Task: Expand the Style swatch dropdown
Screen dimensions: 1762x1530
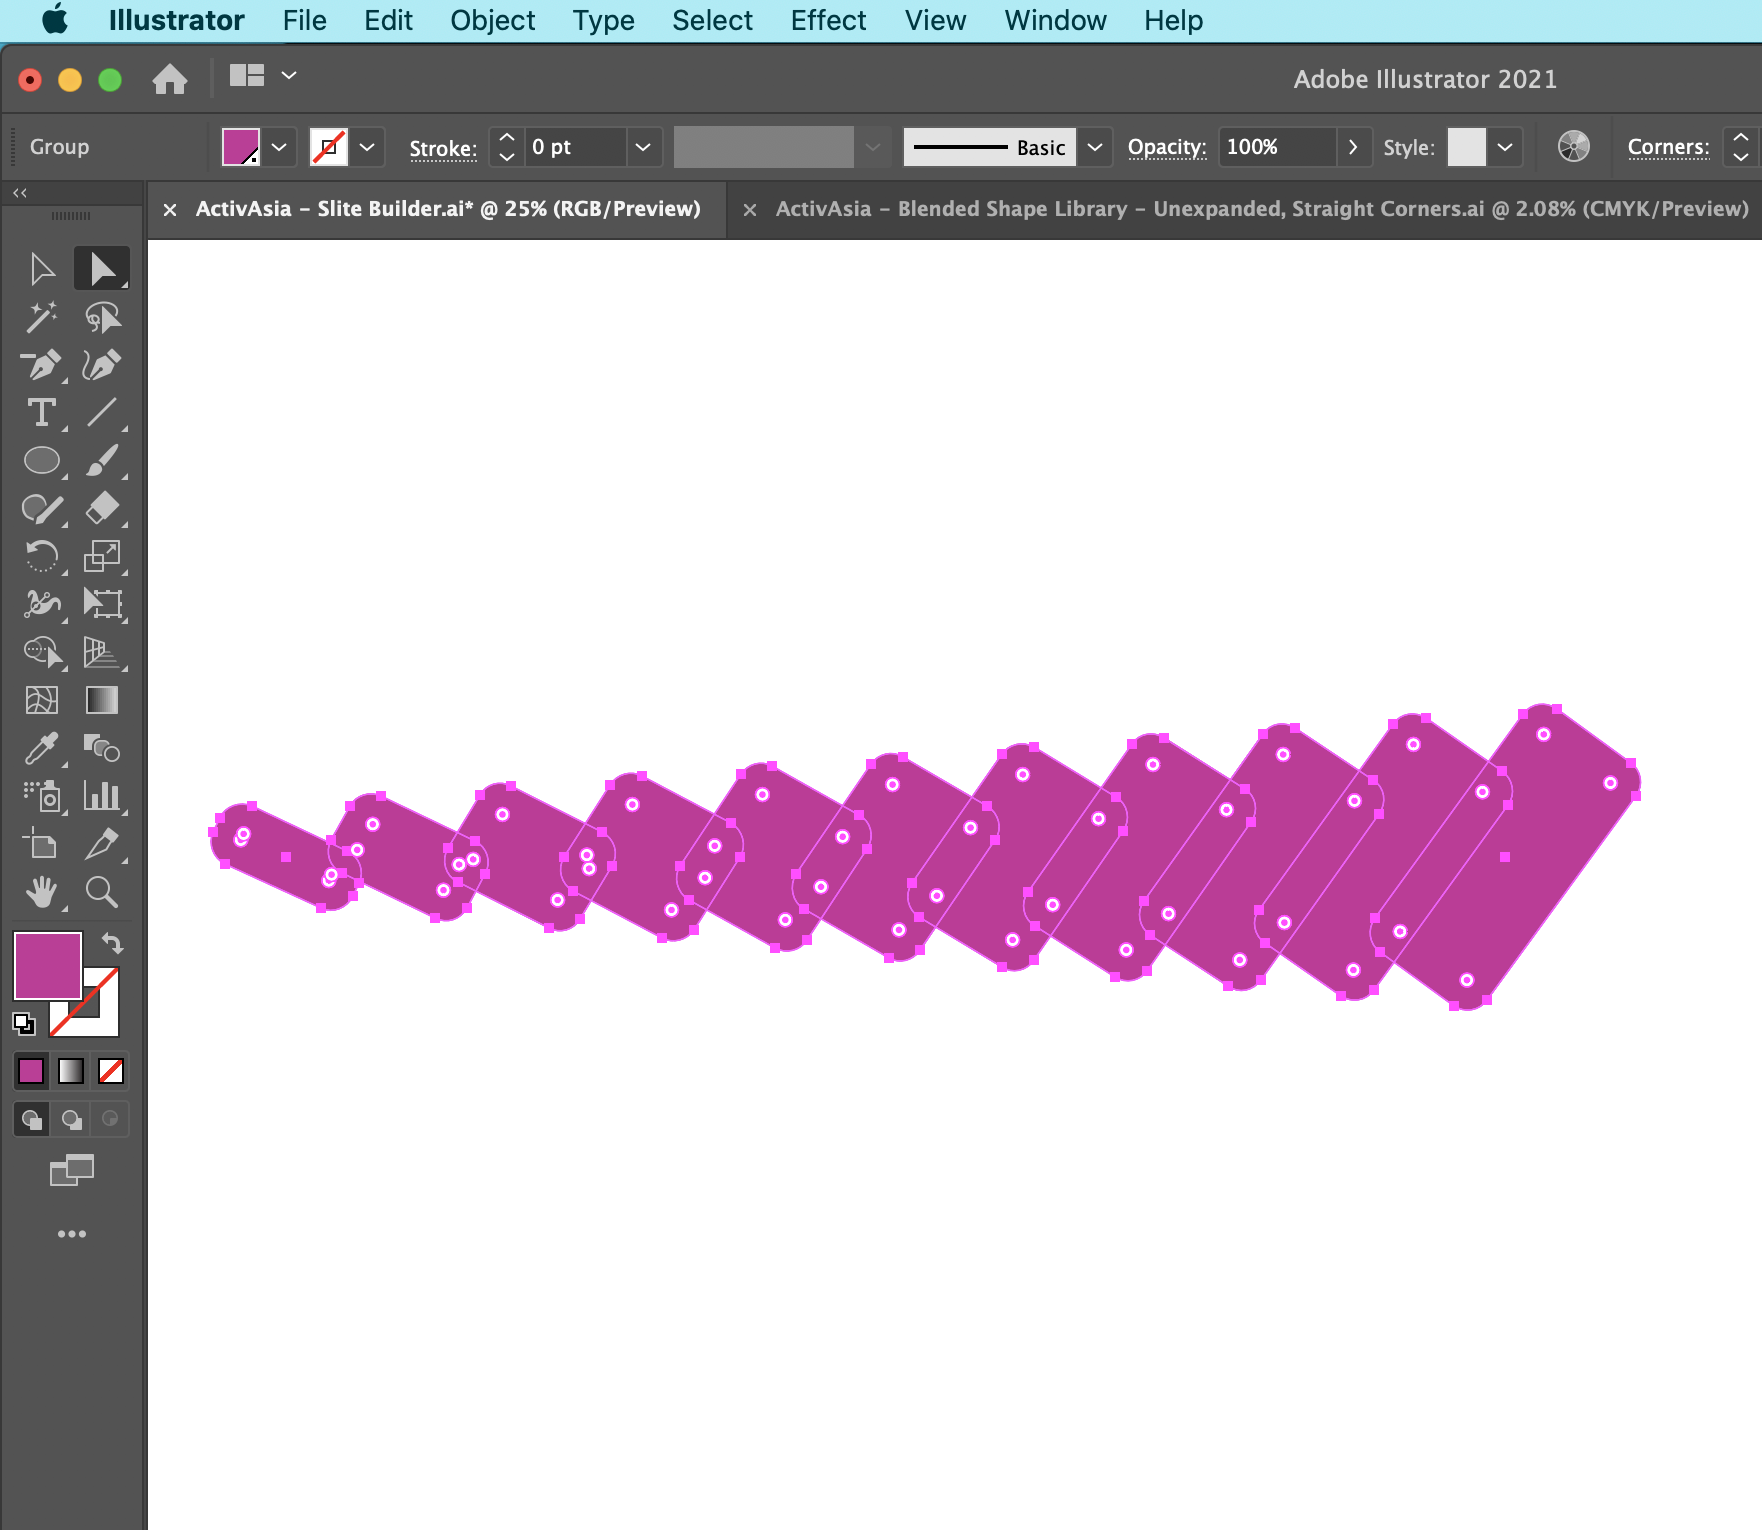Action: tap(1505, 147)
